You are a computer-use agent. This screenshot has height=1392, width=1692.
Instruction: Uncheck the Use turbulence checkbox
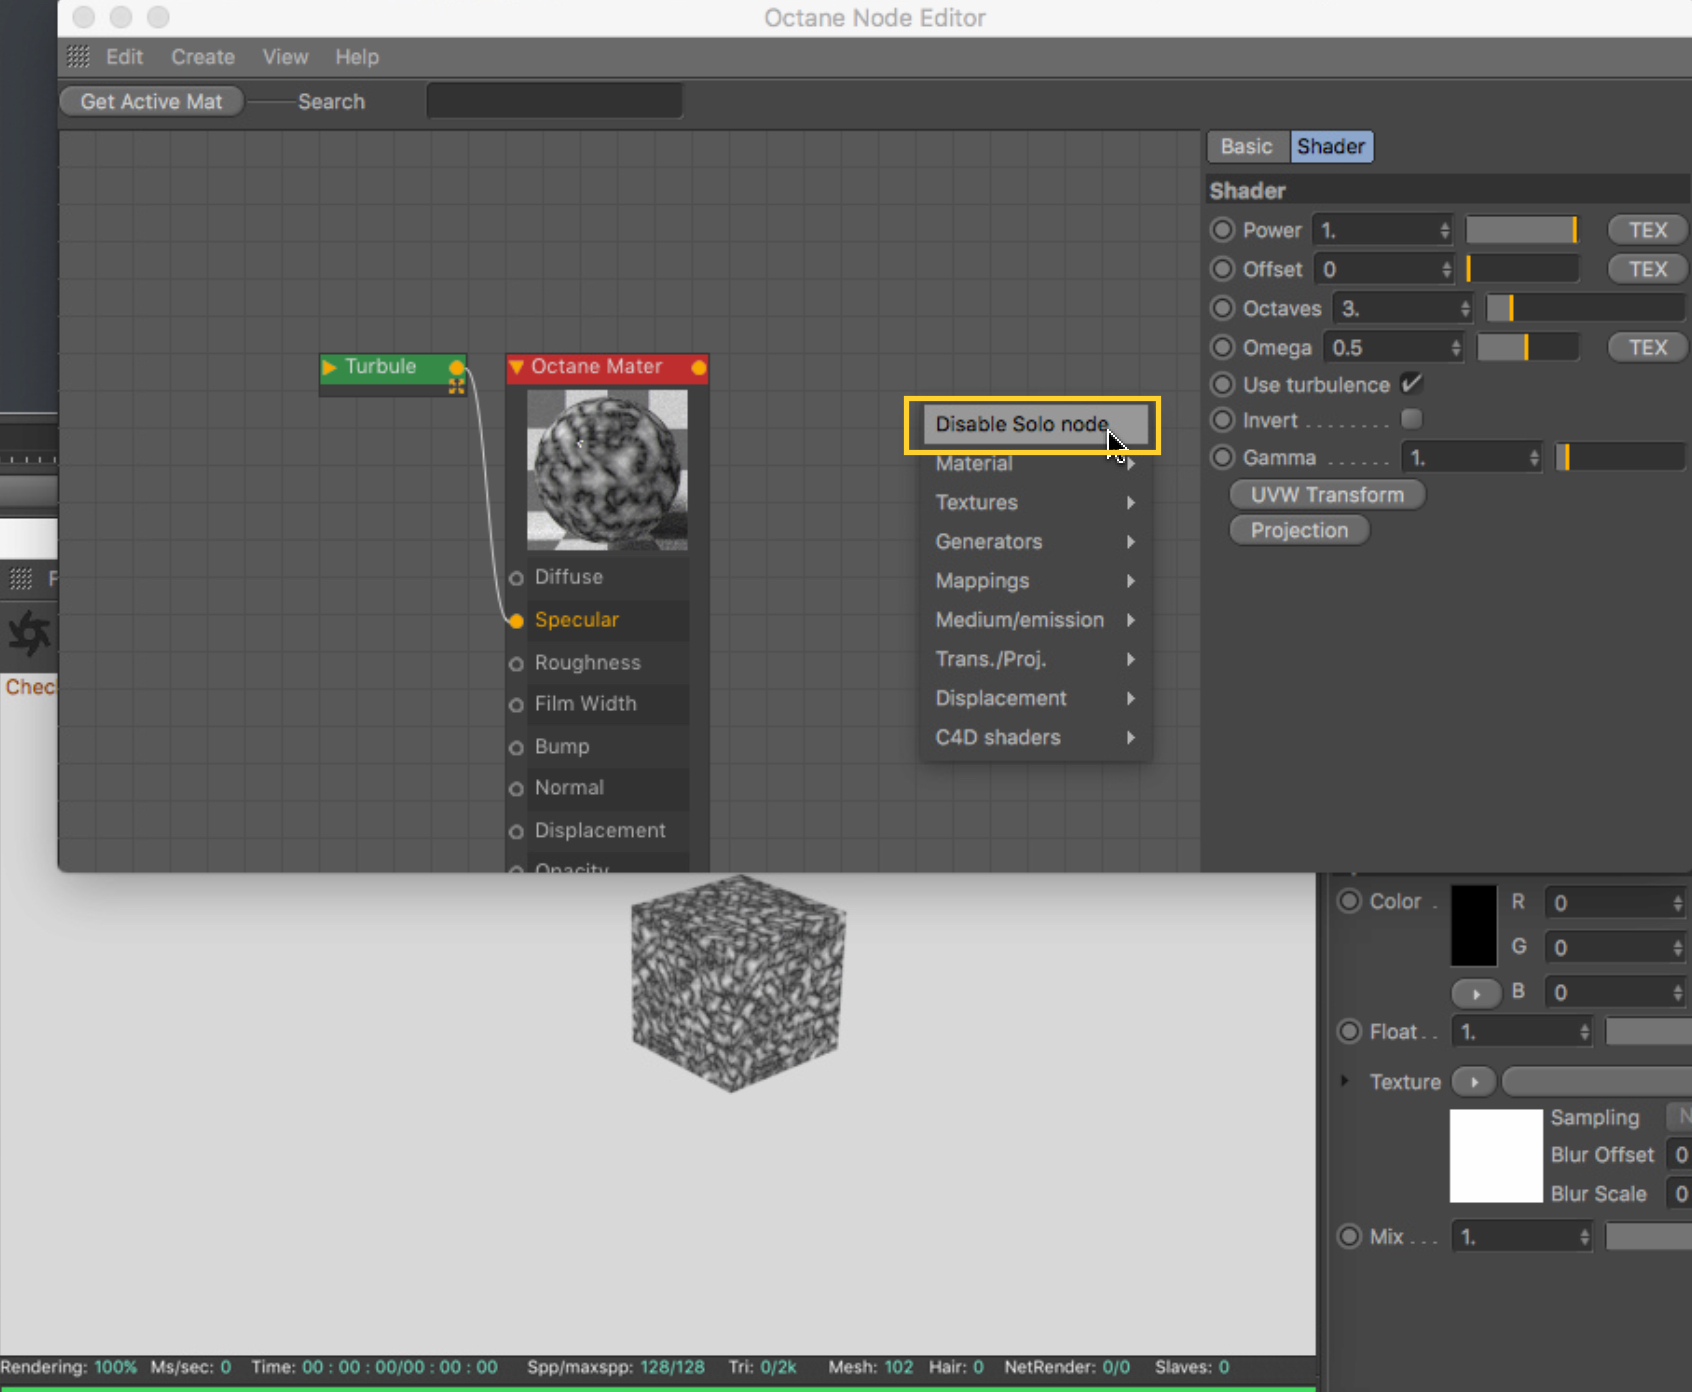tap(1412, 383)
